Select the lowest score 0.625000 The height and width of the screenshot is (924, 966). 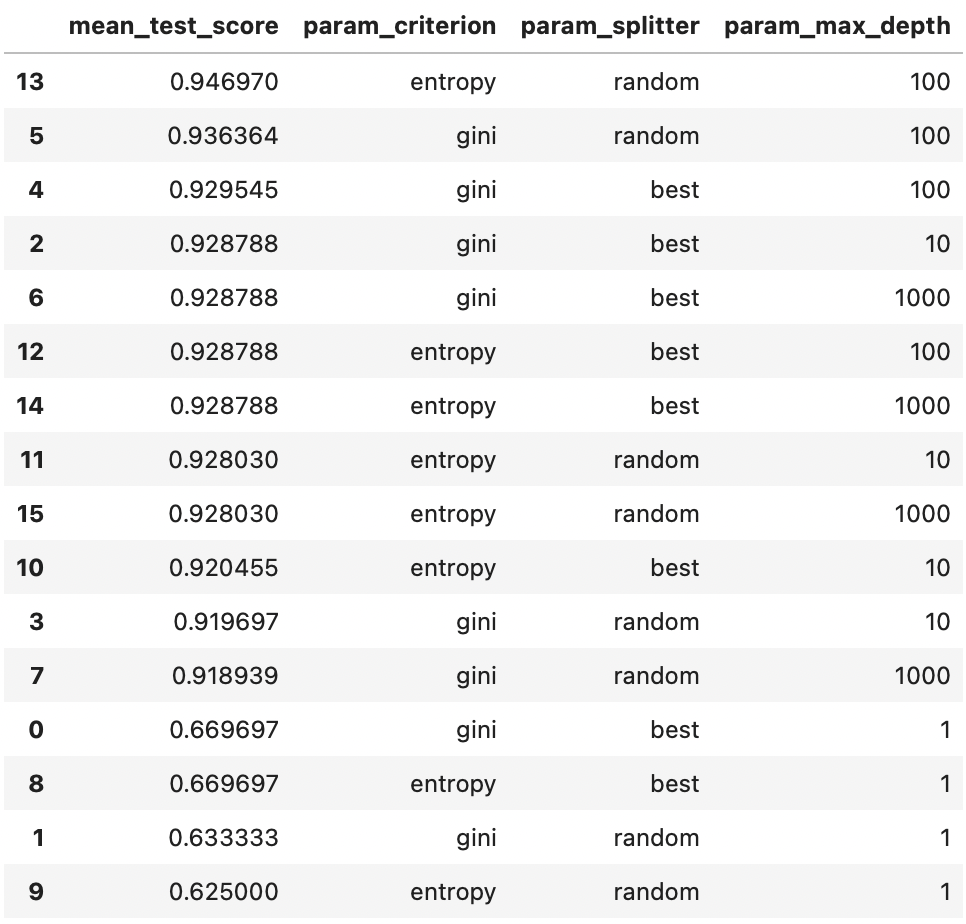(x=224, y=891)
